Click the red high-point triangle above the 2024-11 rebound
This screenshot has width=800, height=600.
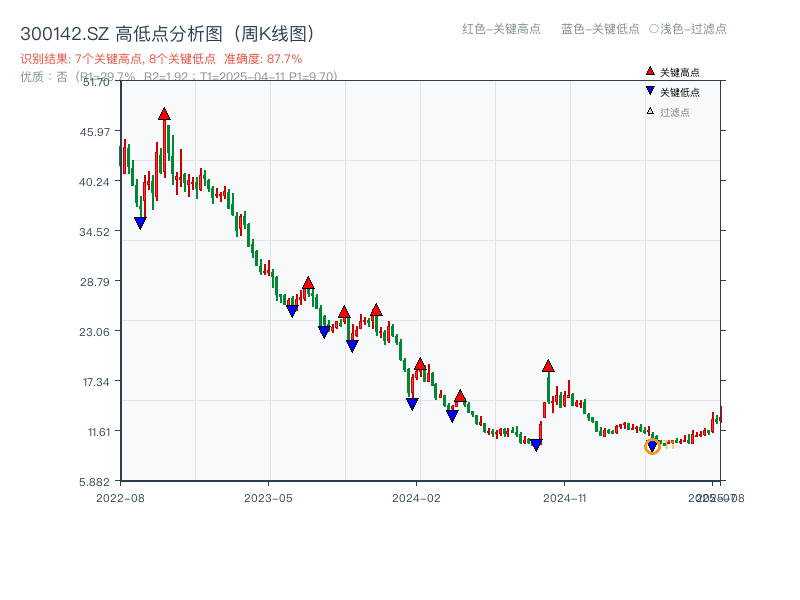click(548, 366)
